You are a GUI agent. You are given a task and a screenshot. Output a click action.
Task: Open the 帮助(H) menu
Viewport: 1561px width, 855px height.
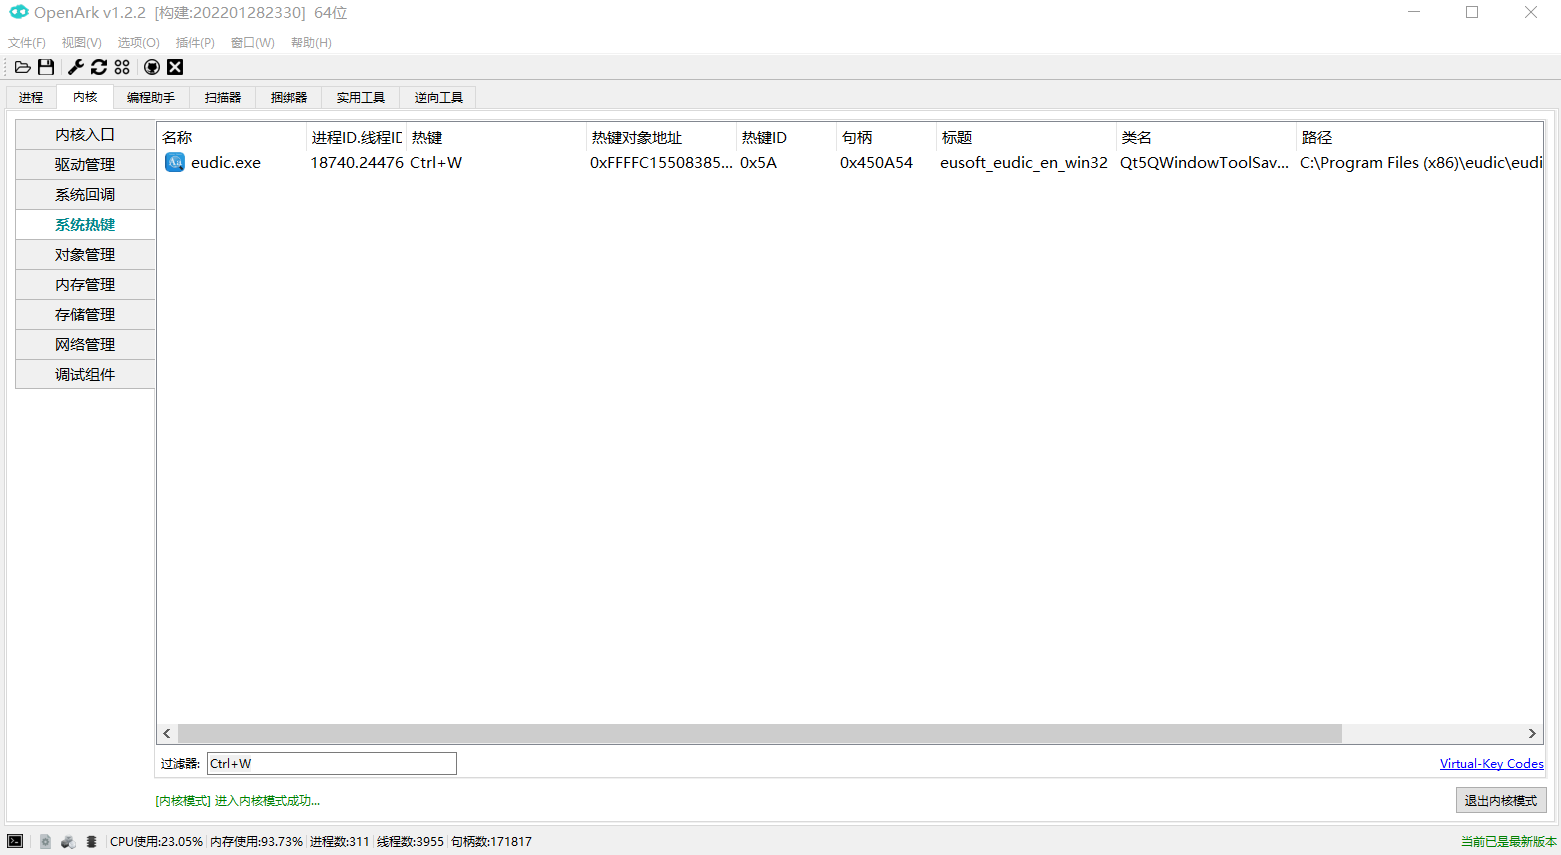[311, 43]
